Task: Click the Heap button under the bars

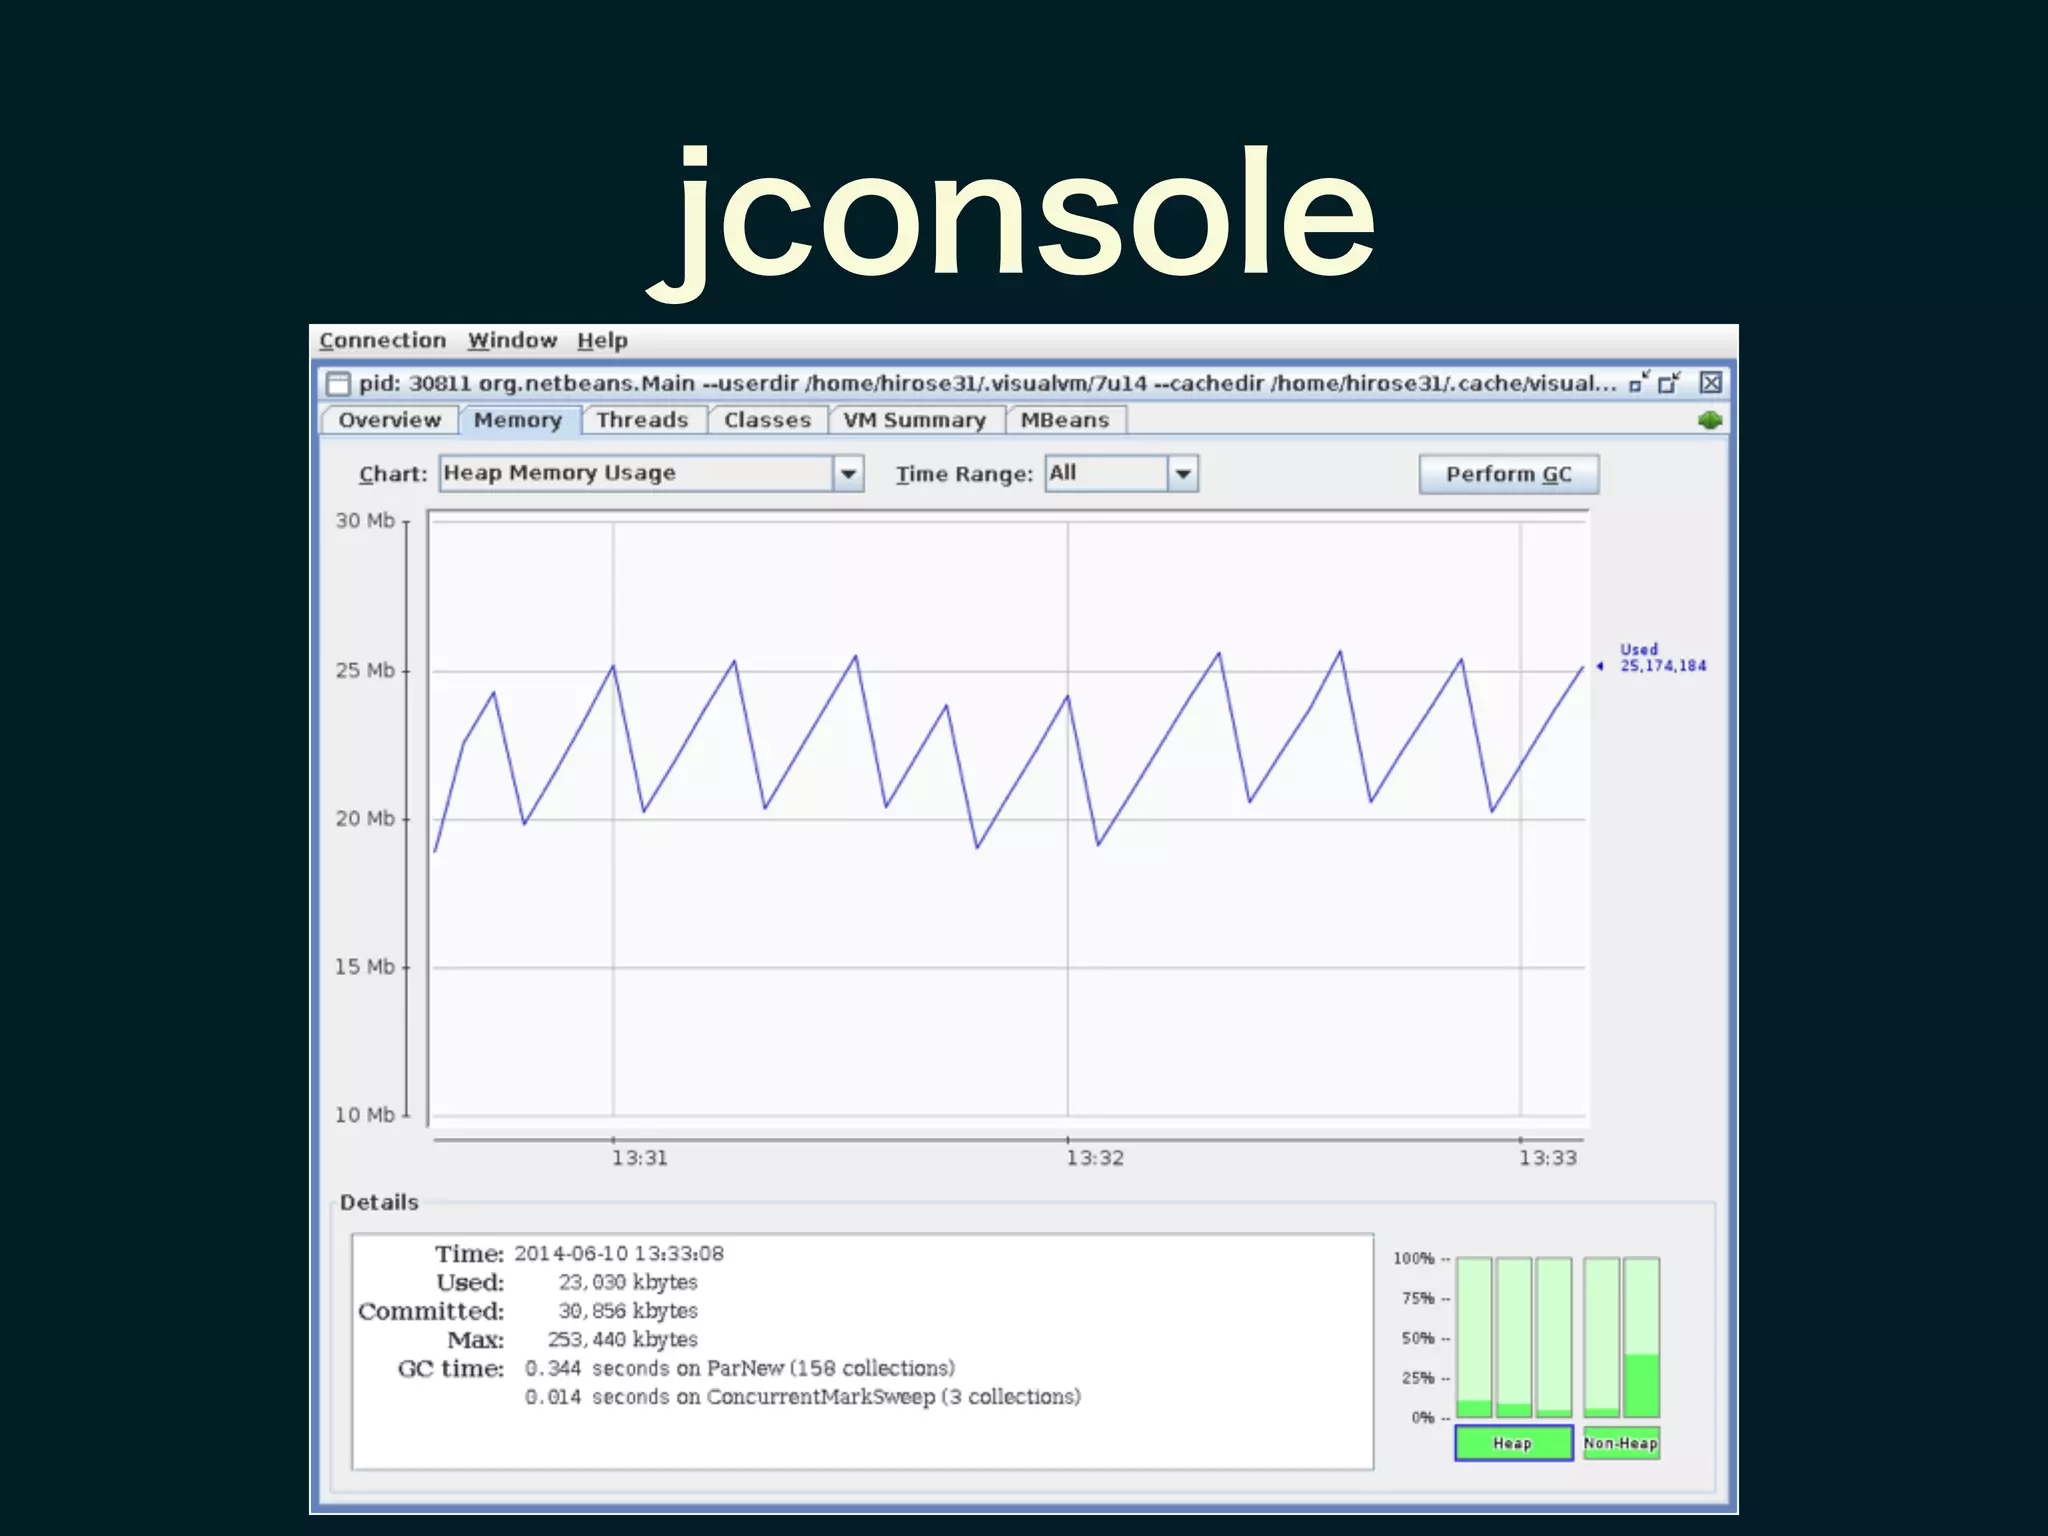Action: click(x=1513, y=1443)
